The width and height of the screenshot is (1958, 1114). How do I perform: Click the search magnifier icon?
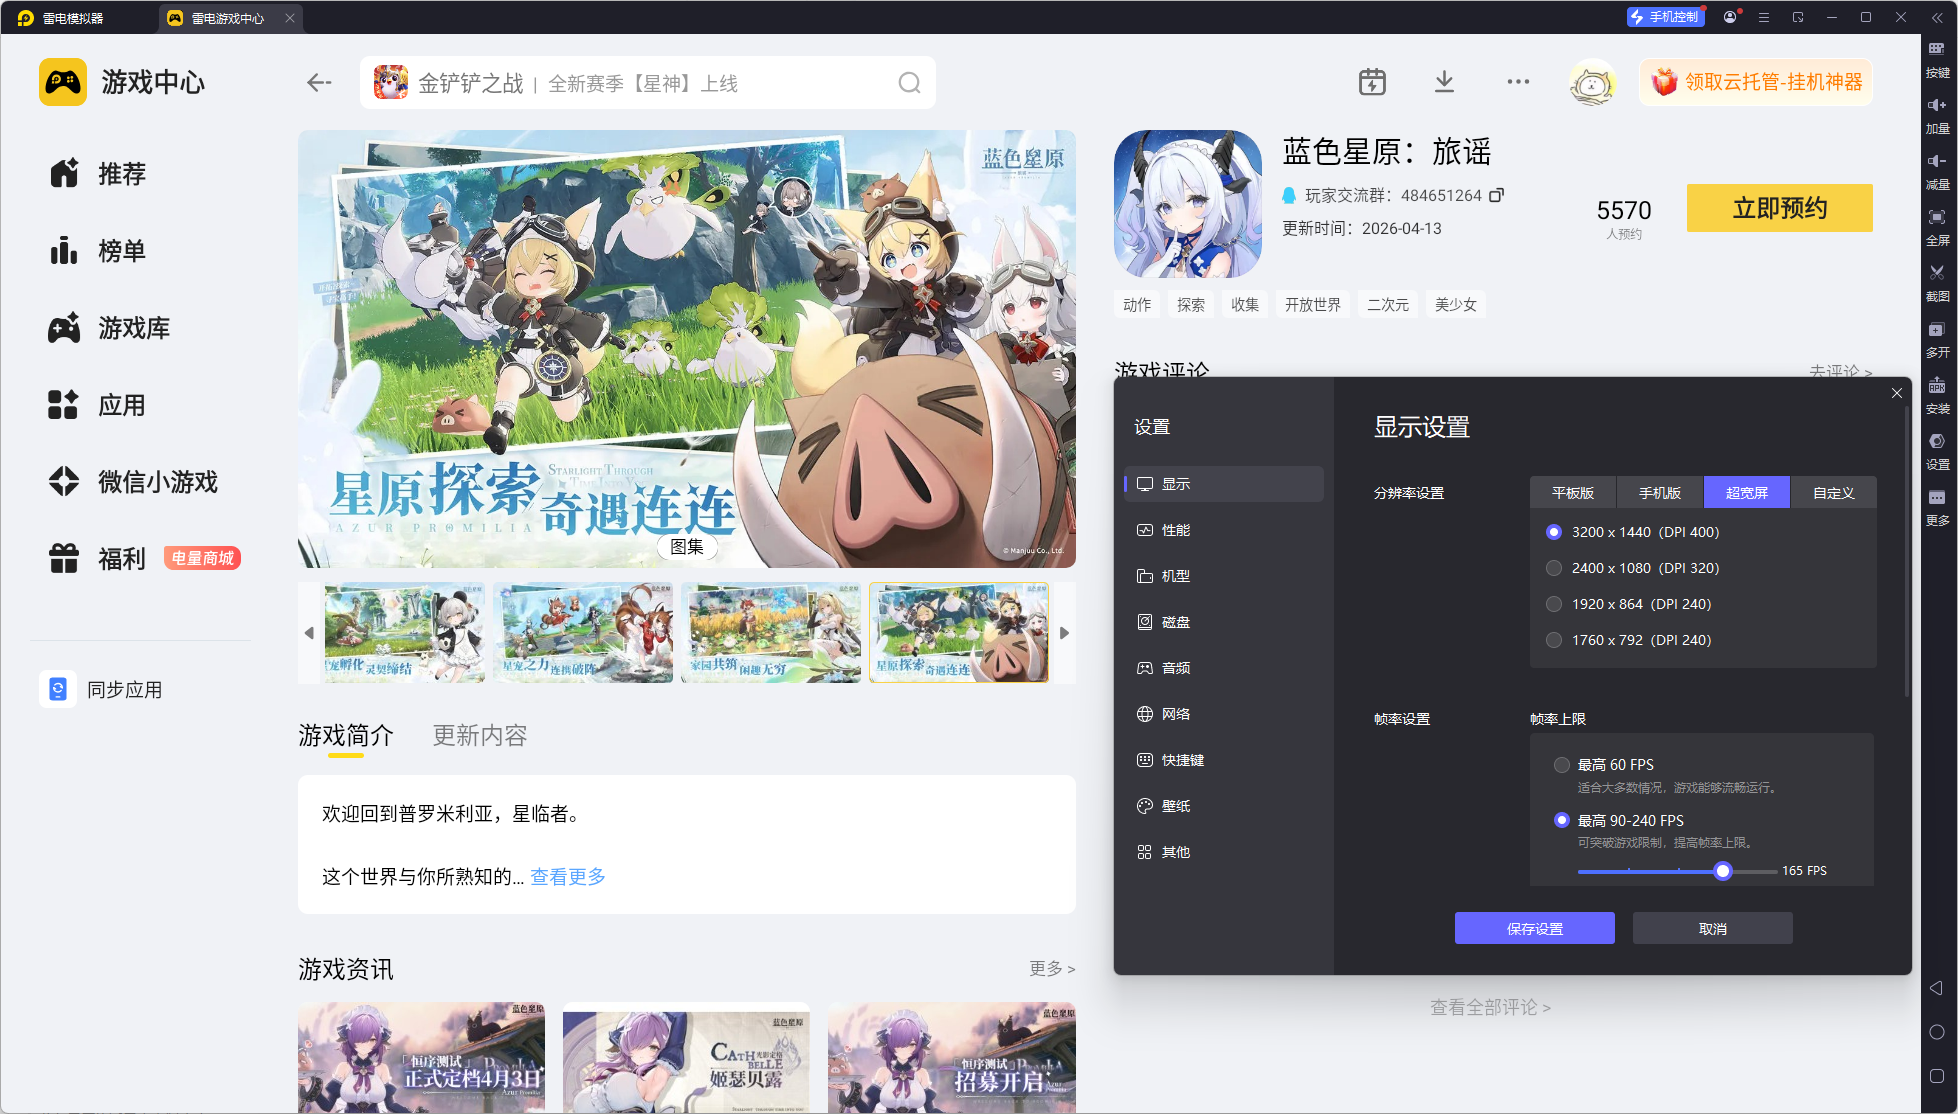pos(909,83)
